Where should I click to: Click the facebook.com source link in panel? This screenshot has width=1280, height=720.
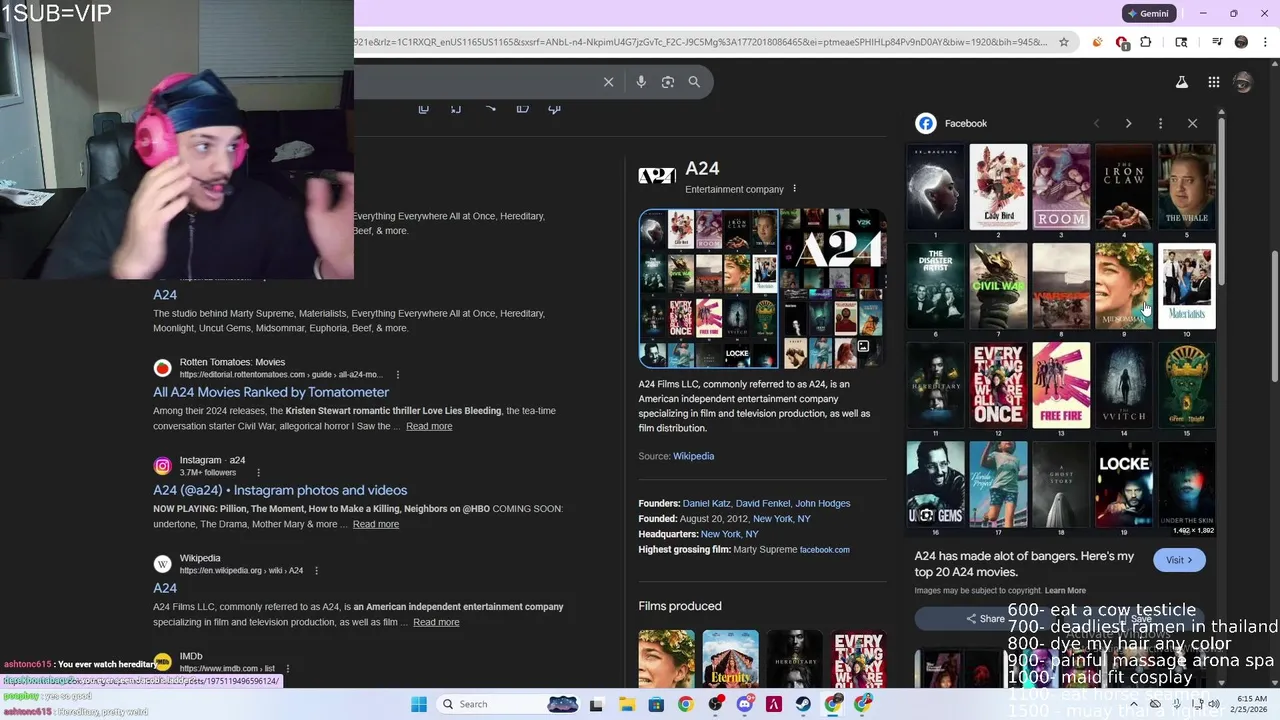pyautogui.click(x=824, y=549)
